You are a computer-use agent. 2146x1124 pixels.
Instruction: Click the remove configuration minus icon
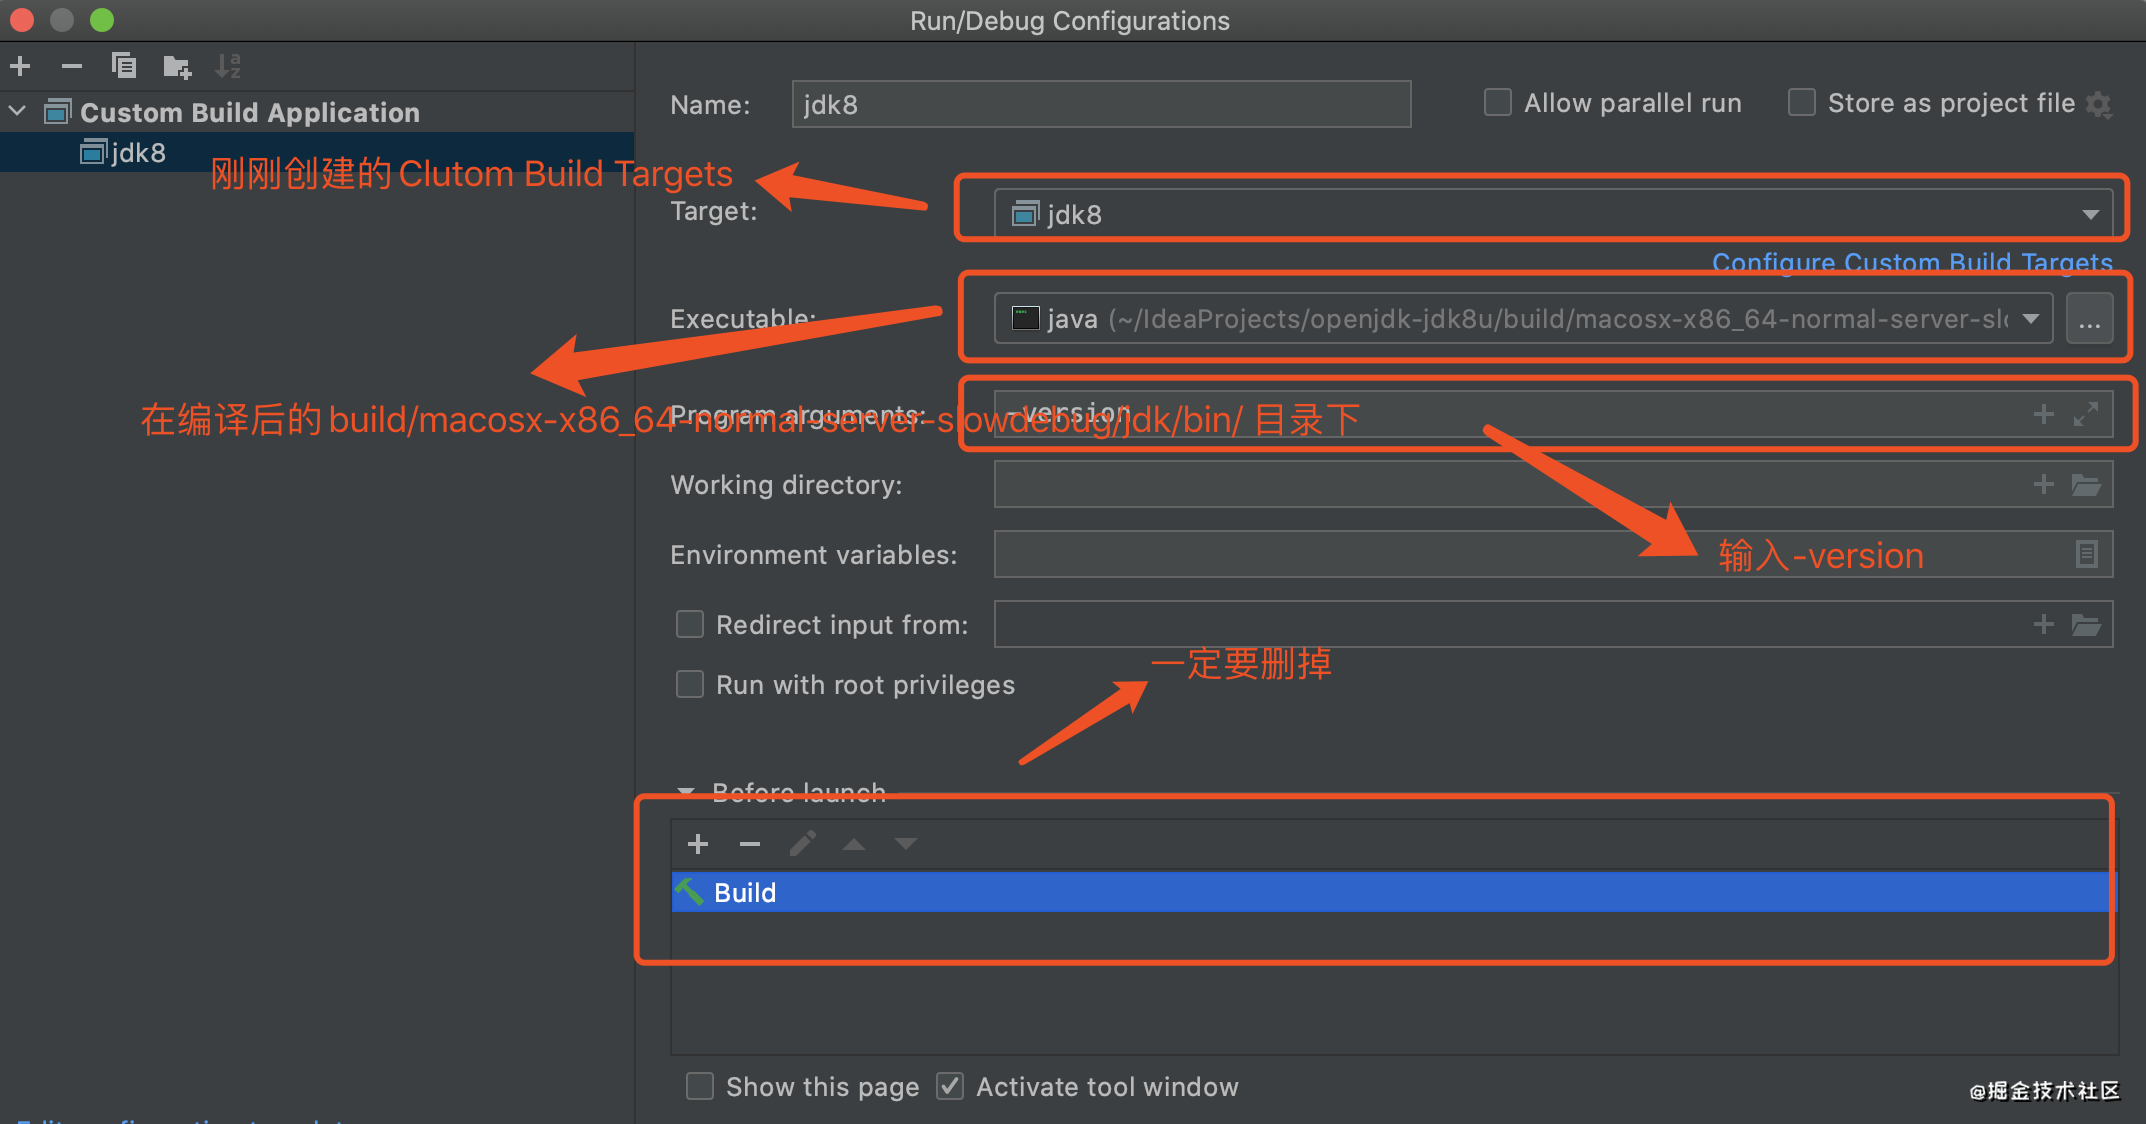[72, 67]
